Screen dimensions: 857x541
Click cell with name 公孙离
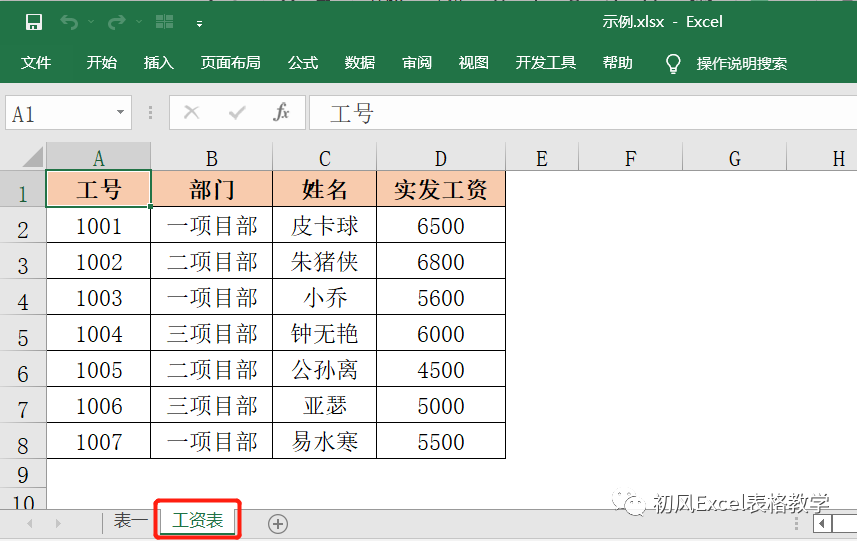click(x=325, y=369)
